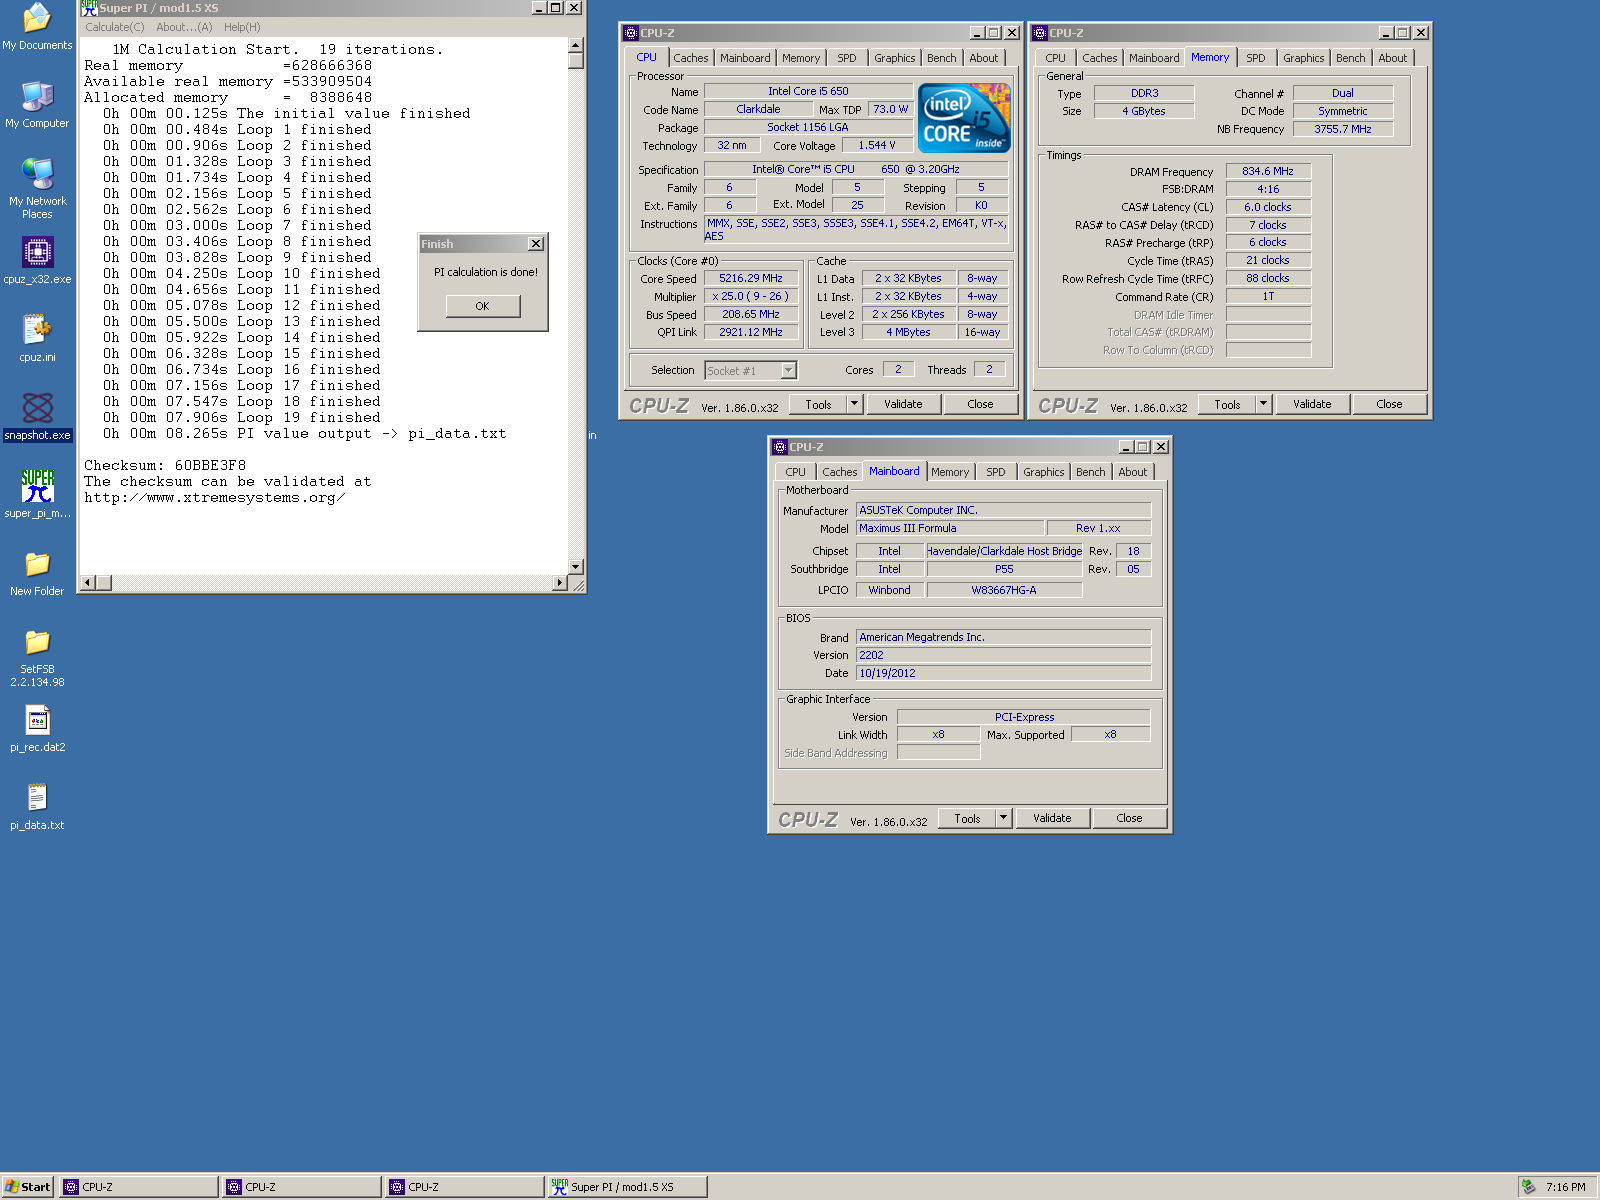Image resolution: width=1600 pixels, height=1200 pixels.
Task: Click Validate in the Mainboard CPU-Z window
Action: point(1052,818)
